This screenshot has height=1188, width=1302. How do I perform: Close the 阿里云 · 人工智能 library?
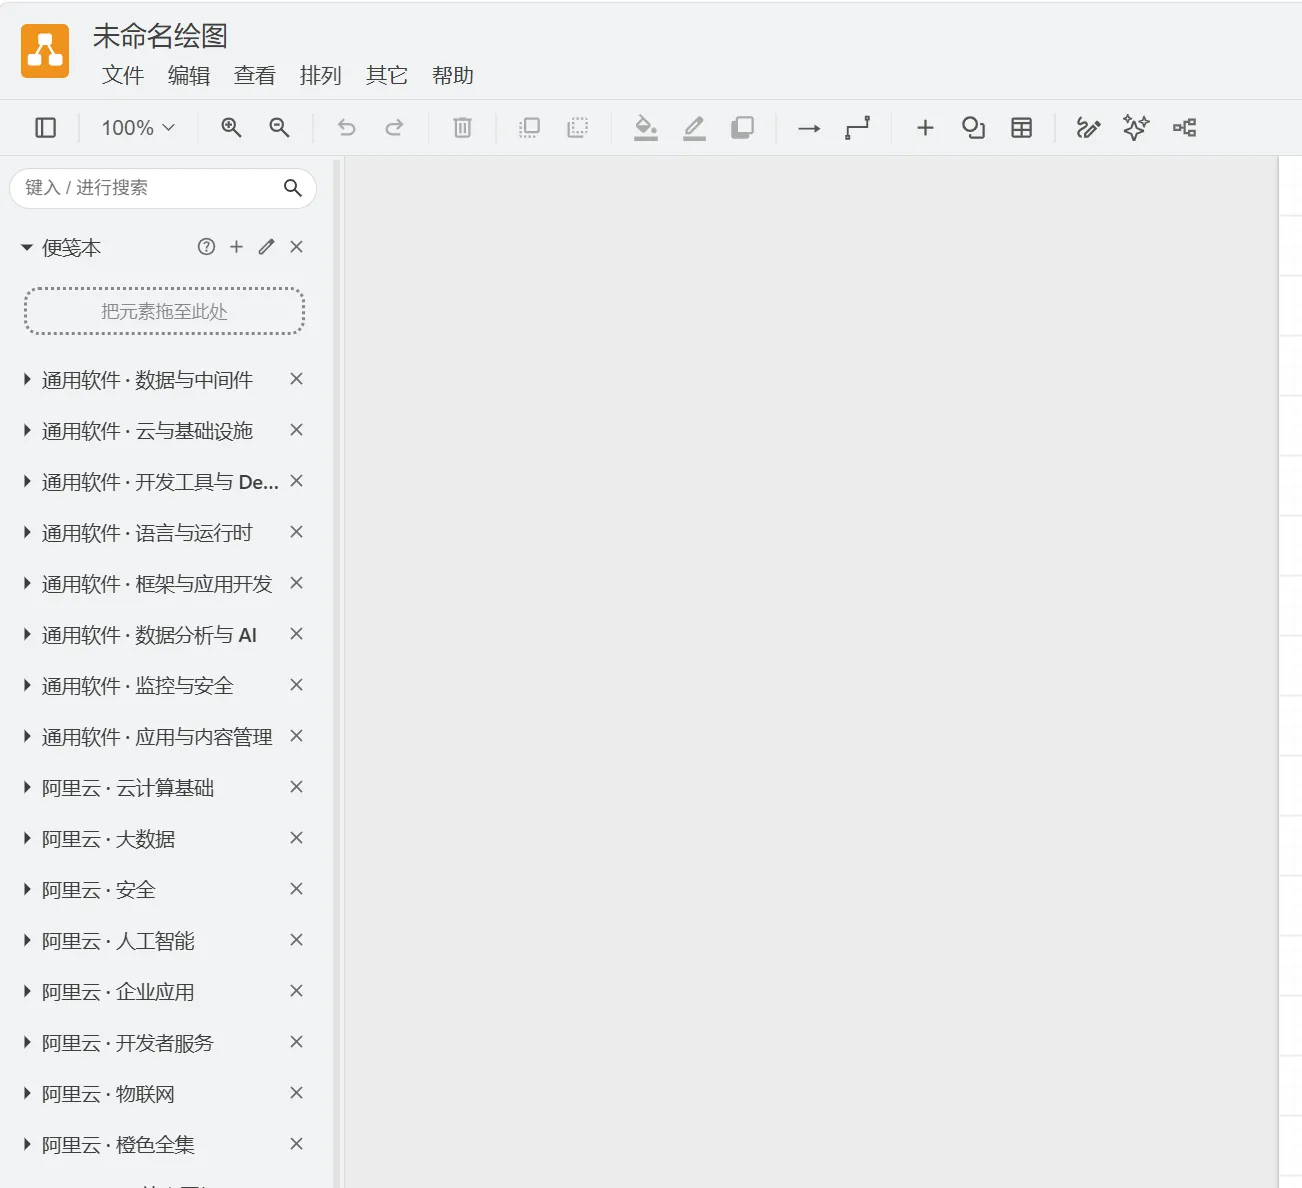click(x=296, y=940)
